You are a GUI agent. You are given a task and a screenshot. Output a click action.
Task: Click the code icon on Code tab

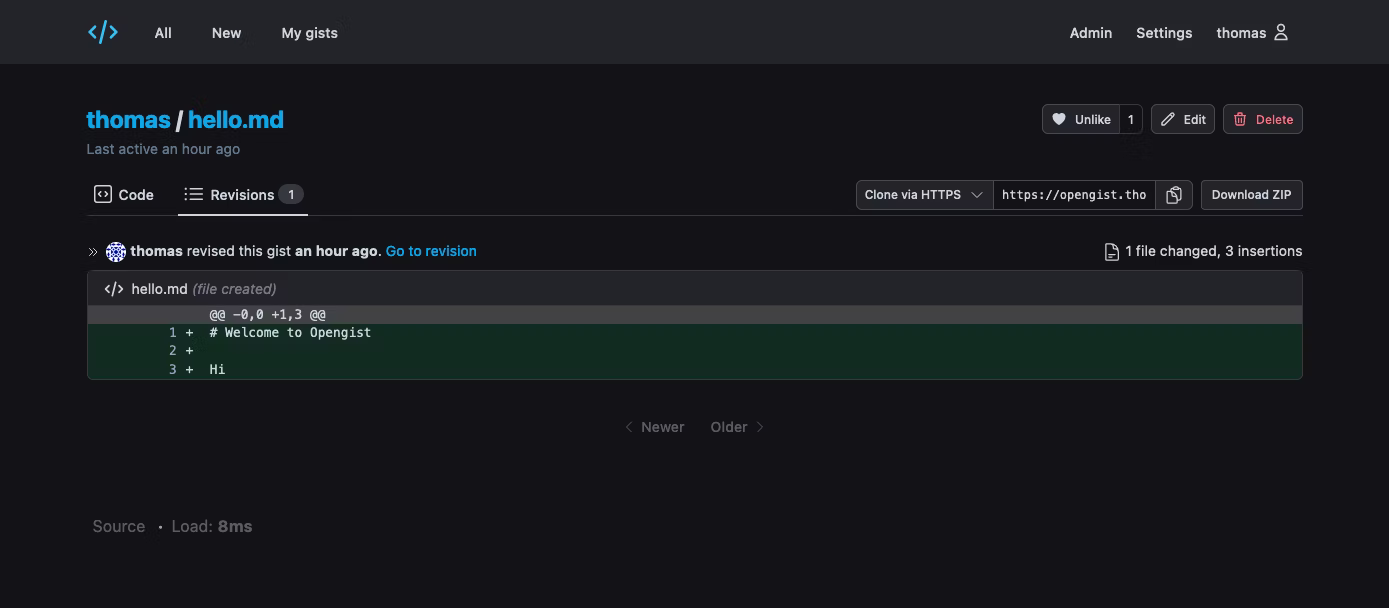click(103, 194)
